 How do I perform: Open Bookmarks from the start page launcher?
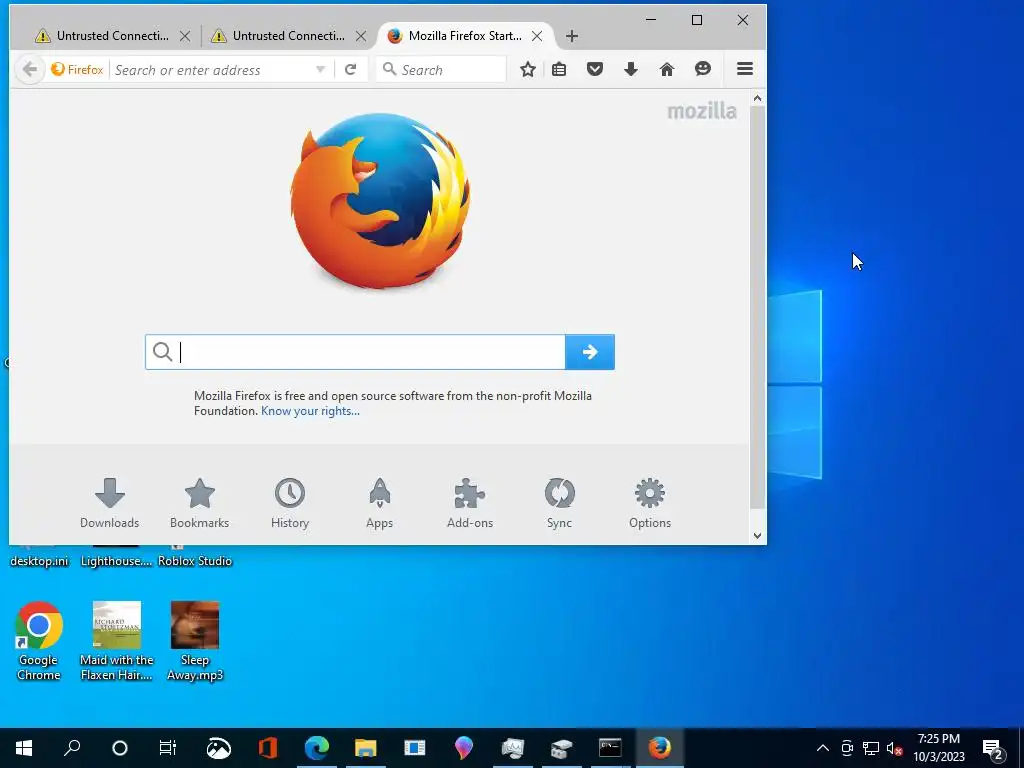coord(200,503)
